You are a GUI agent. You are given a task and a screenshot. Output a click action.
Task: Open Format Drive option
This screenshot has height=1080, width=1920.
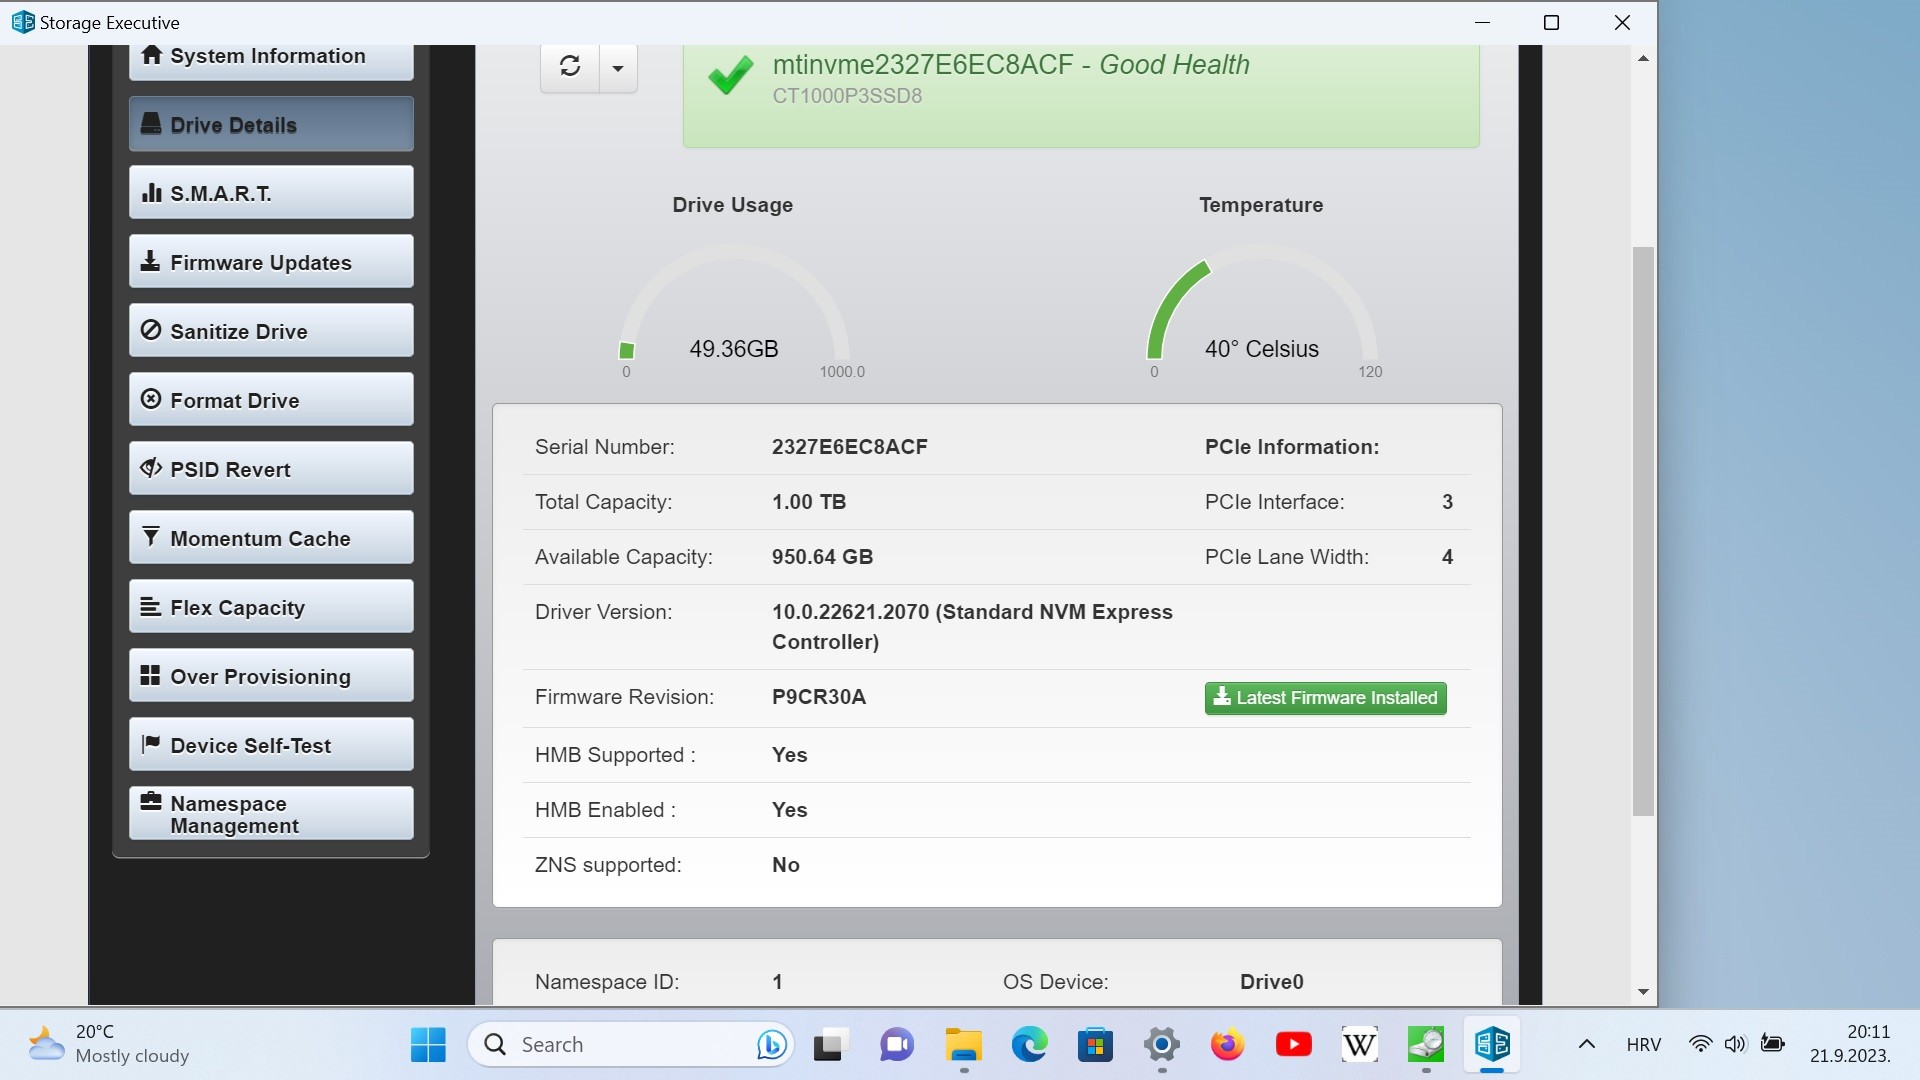coord(271,400)
